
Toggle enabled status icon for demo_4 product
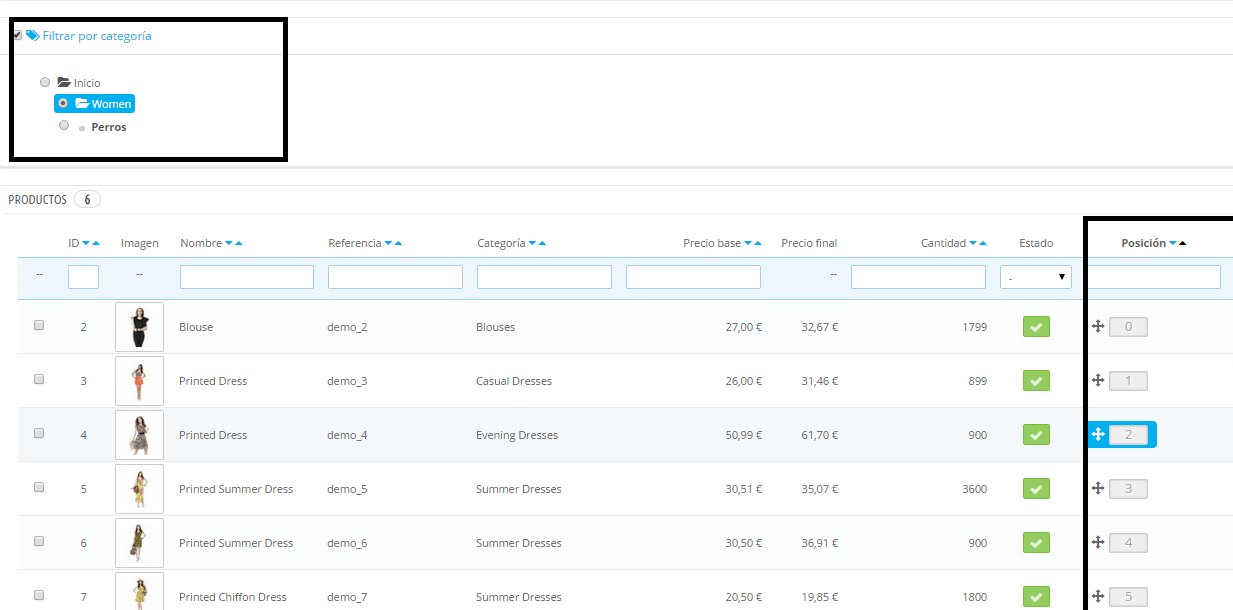point(1036,435)
